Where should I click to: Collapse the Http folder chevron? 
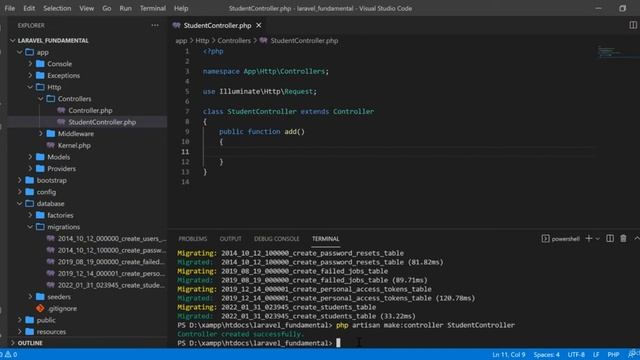(x=30, y=87)
